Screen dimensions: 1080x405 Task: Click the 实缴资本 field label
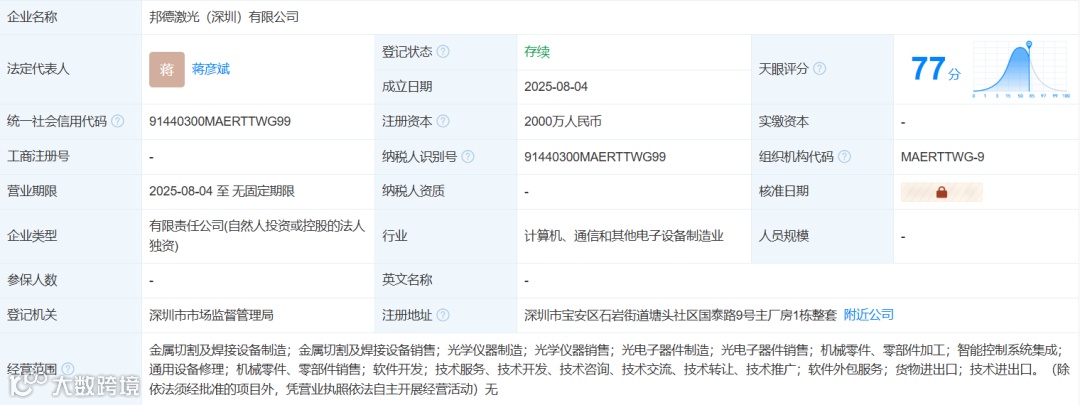tap(784, 121)
